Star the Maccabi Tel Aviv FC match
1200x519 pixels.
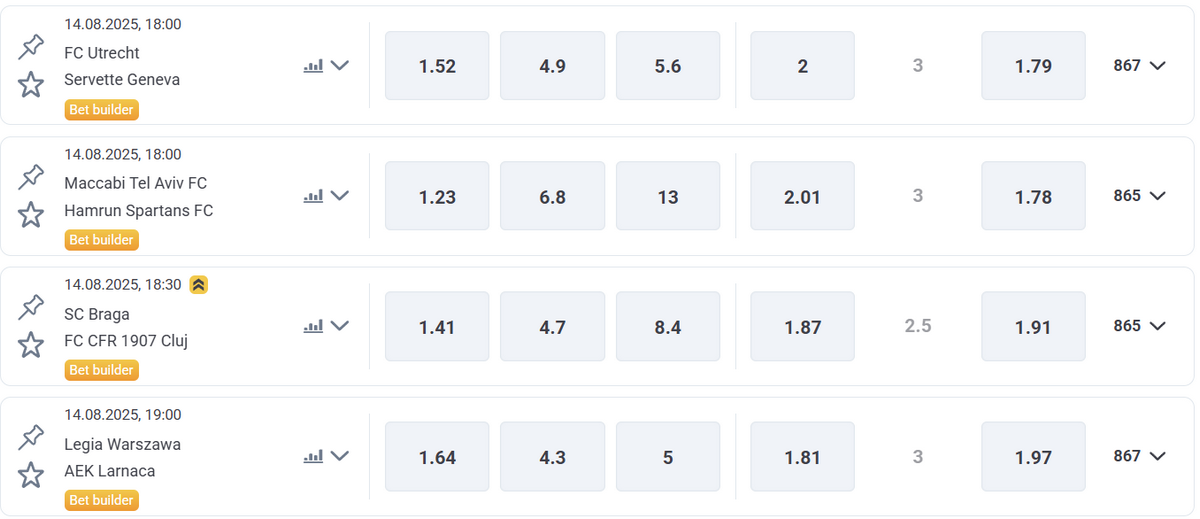[31, 215]
